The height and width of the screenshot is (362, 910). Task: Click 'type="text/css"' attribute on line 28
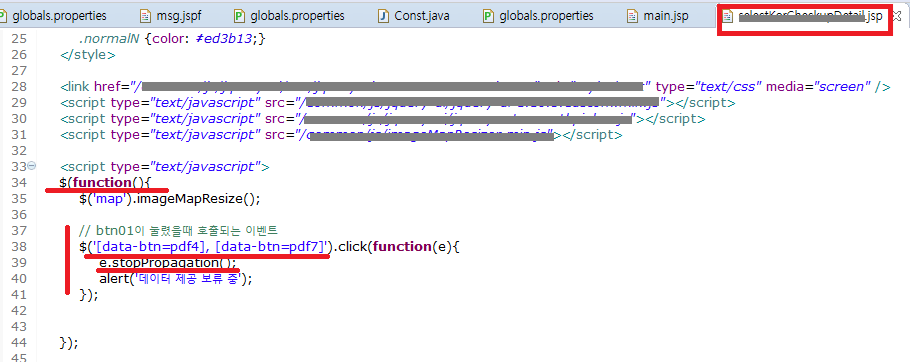click(708, 86)
